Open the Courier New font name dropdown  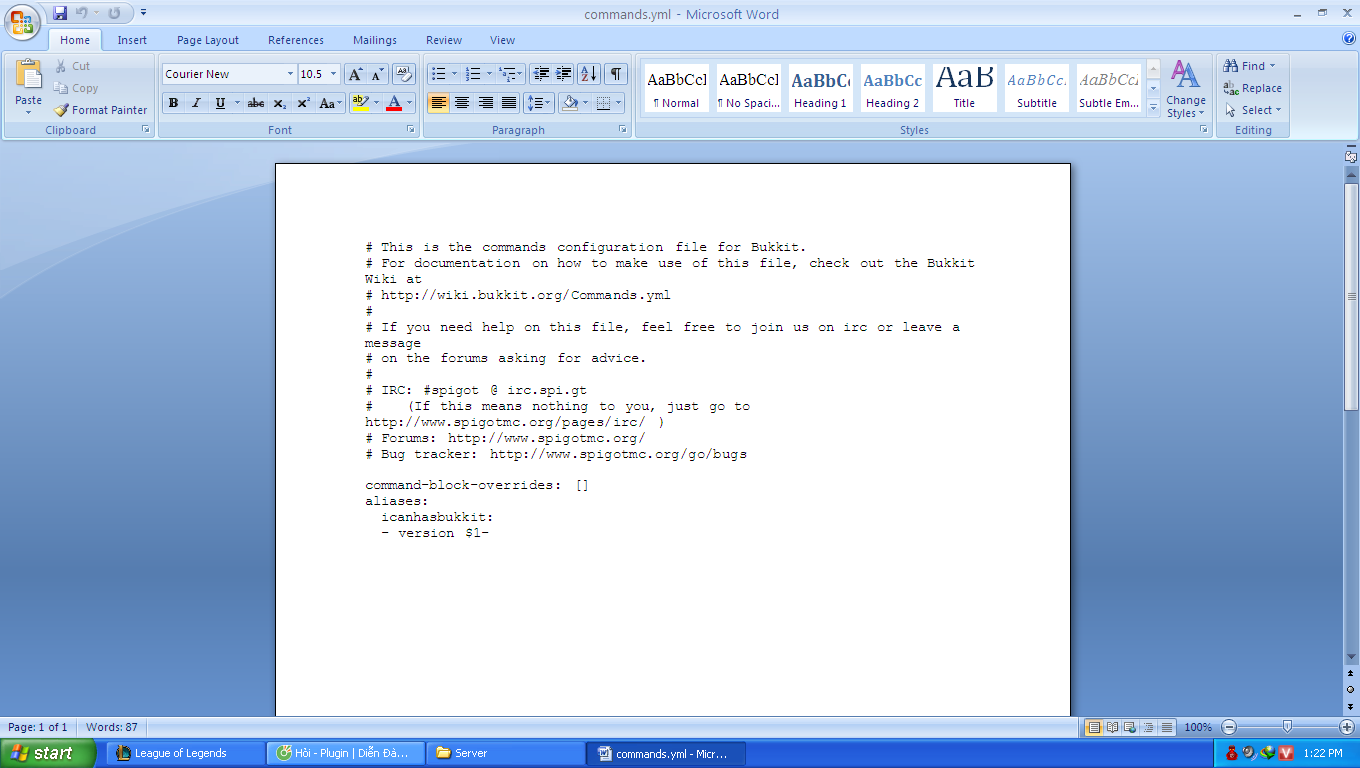pyautogui.click(x=290, y=74)
